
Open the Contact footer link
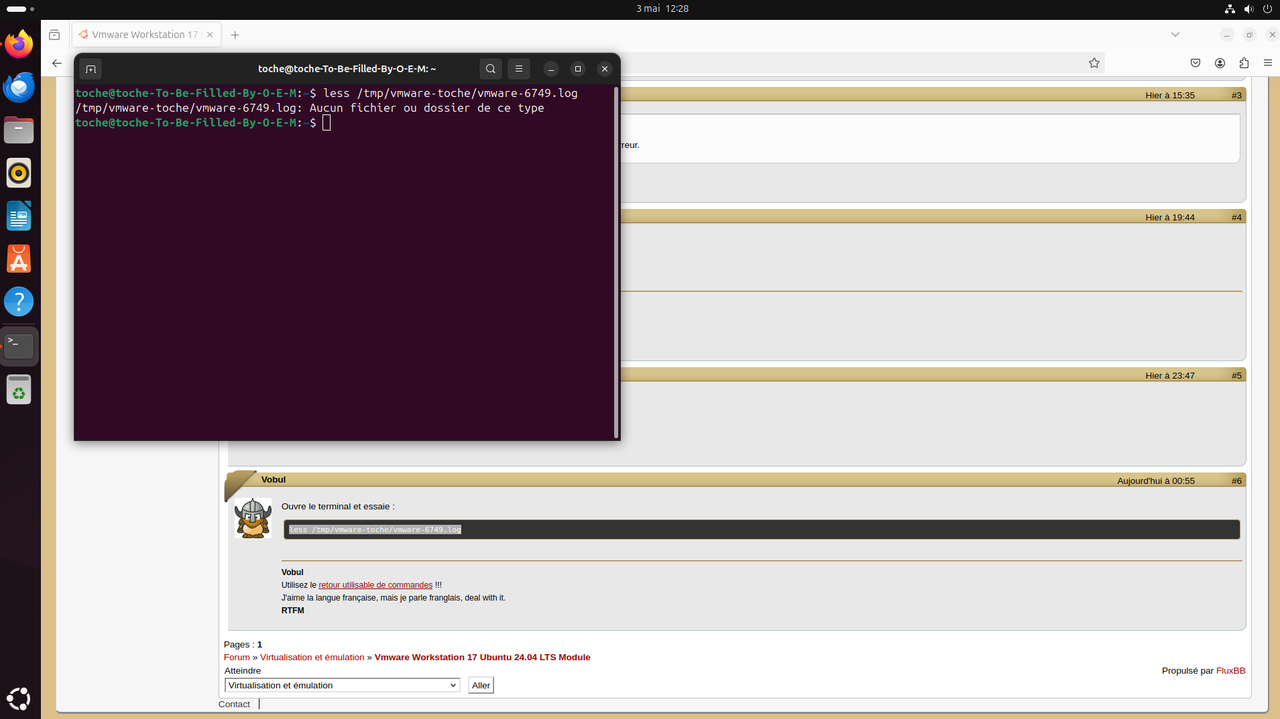click(x=234, y=704)
